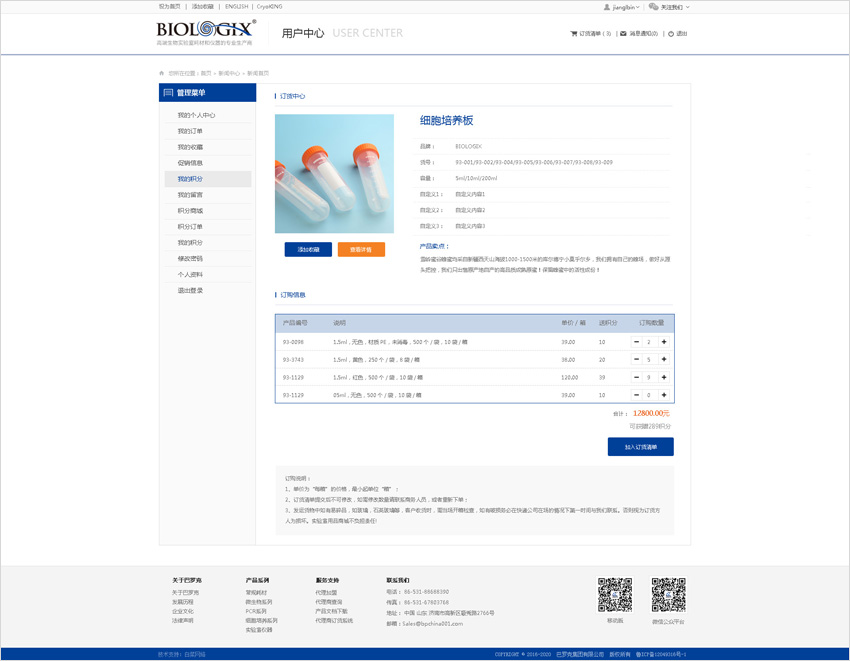Screen dimensions: 850x661
Task: Click the 退出 power icon in header
Action: (x=671, y=34)
